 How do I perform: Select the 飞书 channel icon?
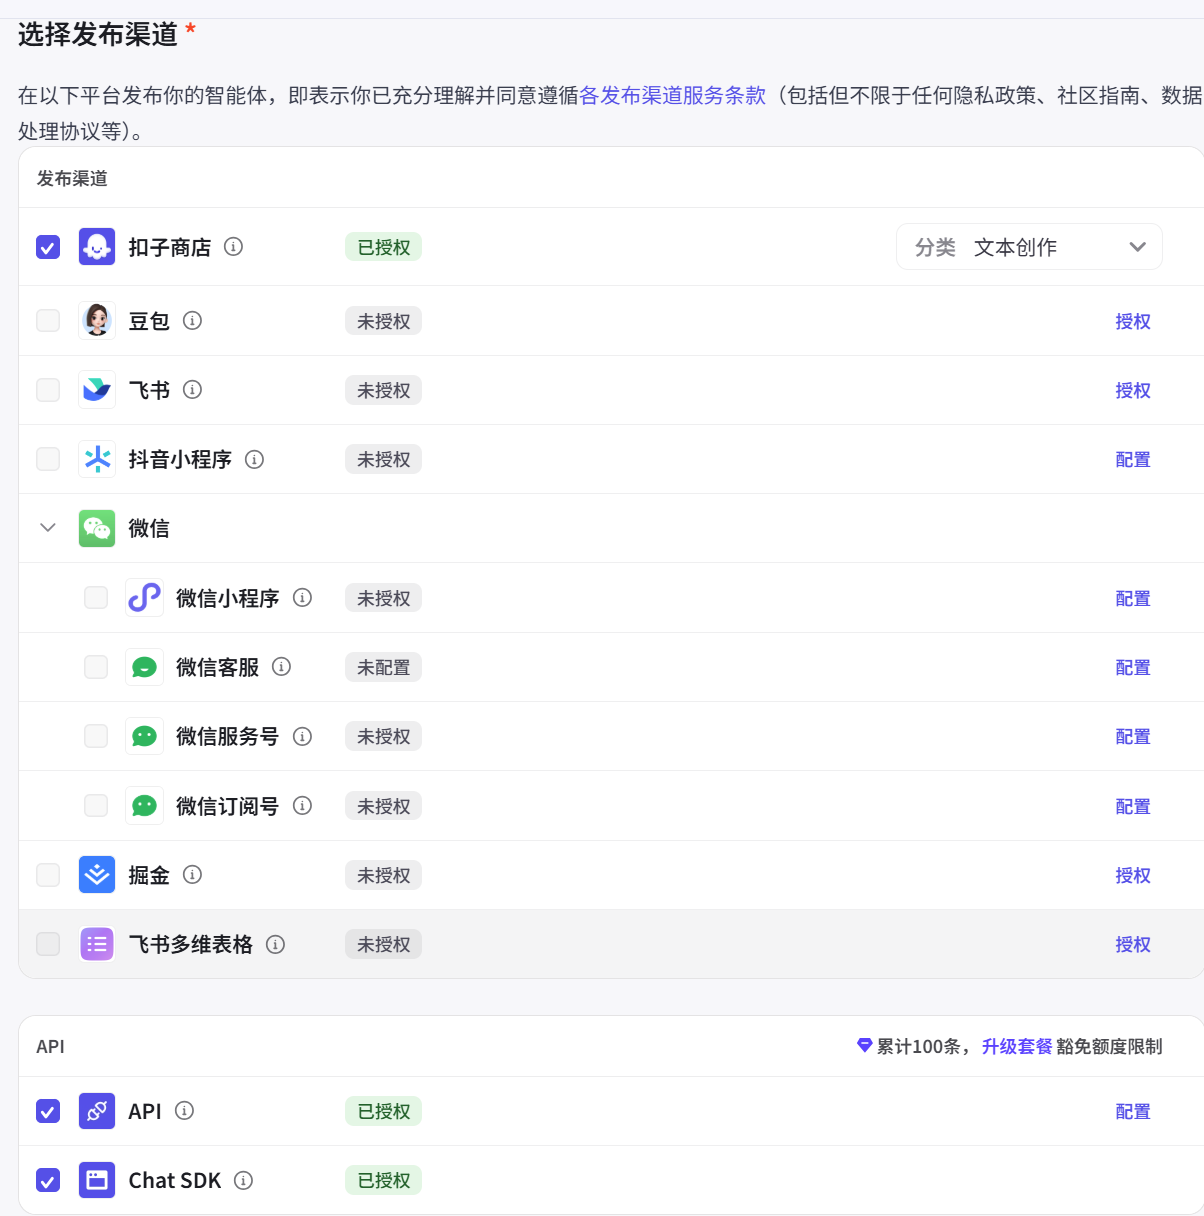(x=97, y=389)
